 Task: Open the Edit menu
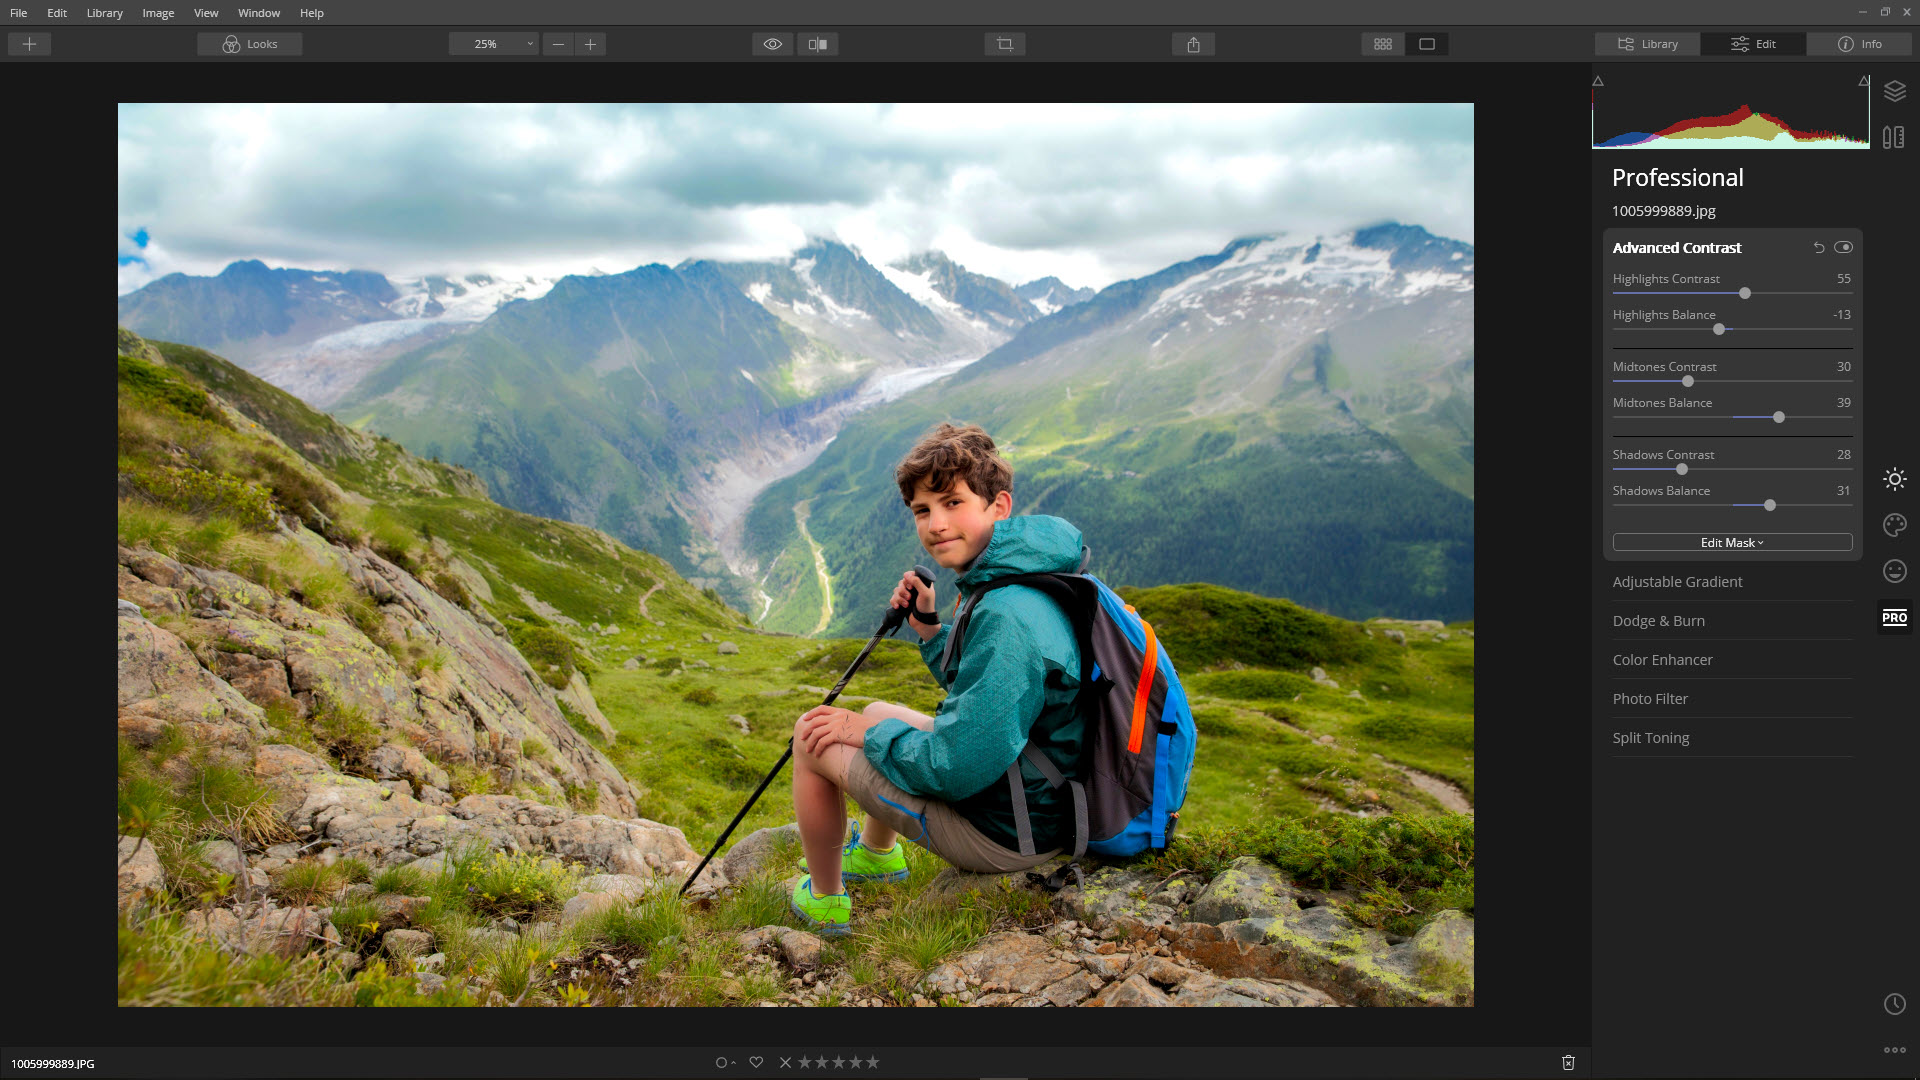point(57,13)
